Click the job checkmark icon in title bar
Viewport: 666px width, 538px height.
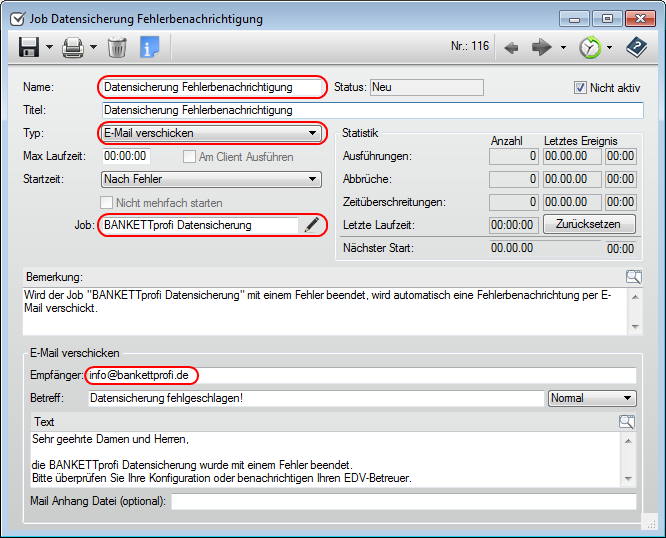pos(17,19)
